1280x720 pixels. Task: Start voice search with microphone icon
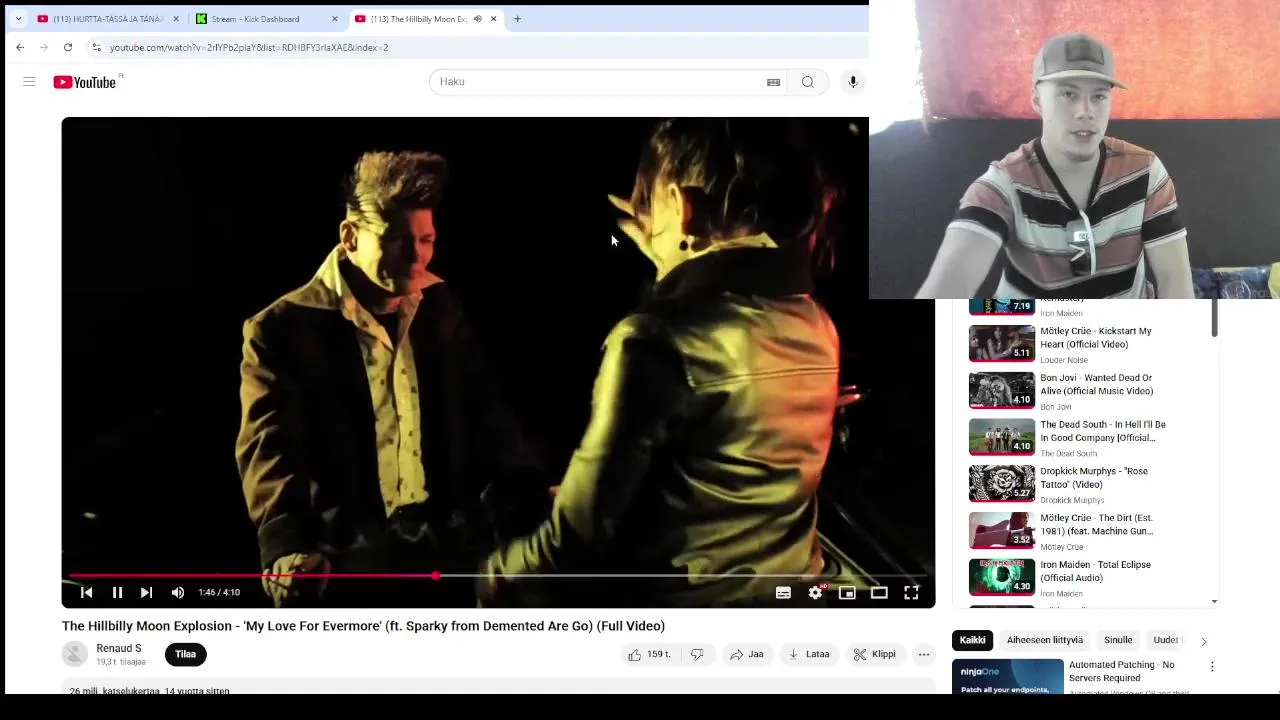coord(853,82)
